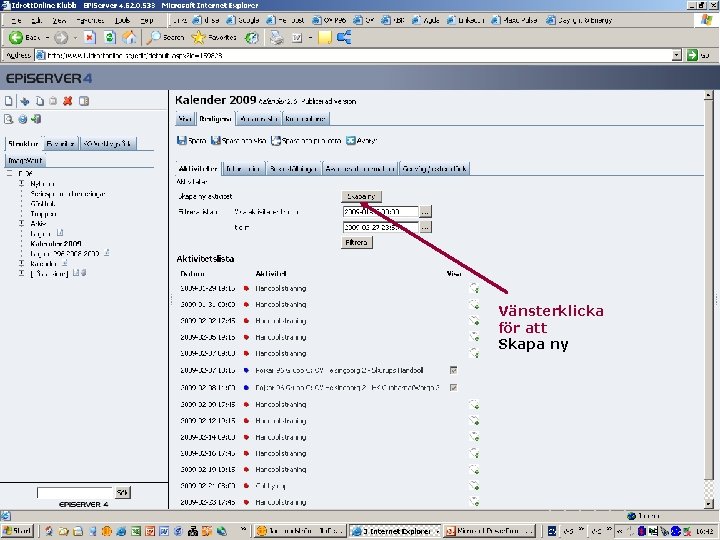720x540 pixels.
Task: Switch to the PowerPoint taskbar button
Action: [x=489, y=531]
